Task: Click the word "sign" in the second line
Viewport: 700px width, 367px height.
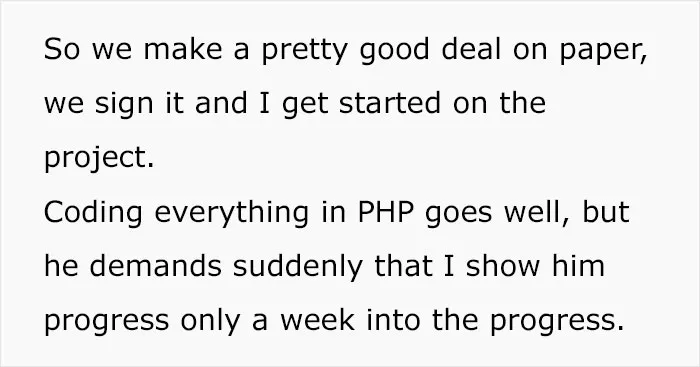Action: click(x=123, y=106)
